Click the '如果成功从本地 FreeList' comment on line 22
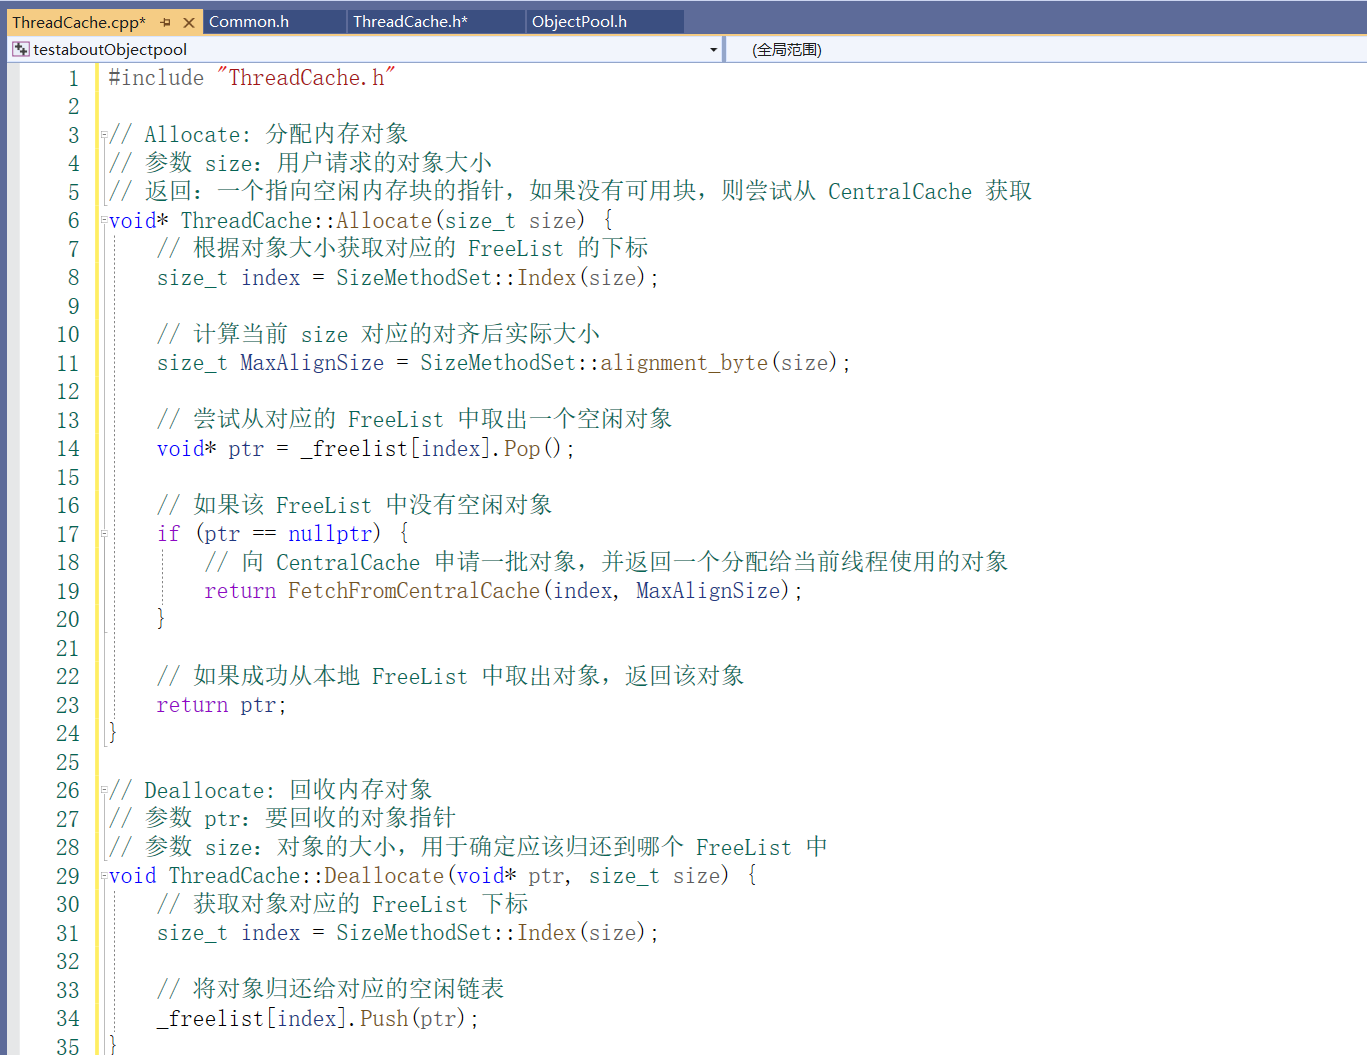This screenshot has height=1055, width=1367. (x=450, y=676)
